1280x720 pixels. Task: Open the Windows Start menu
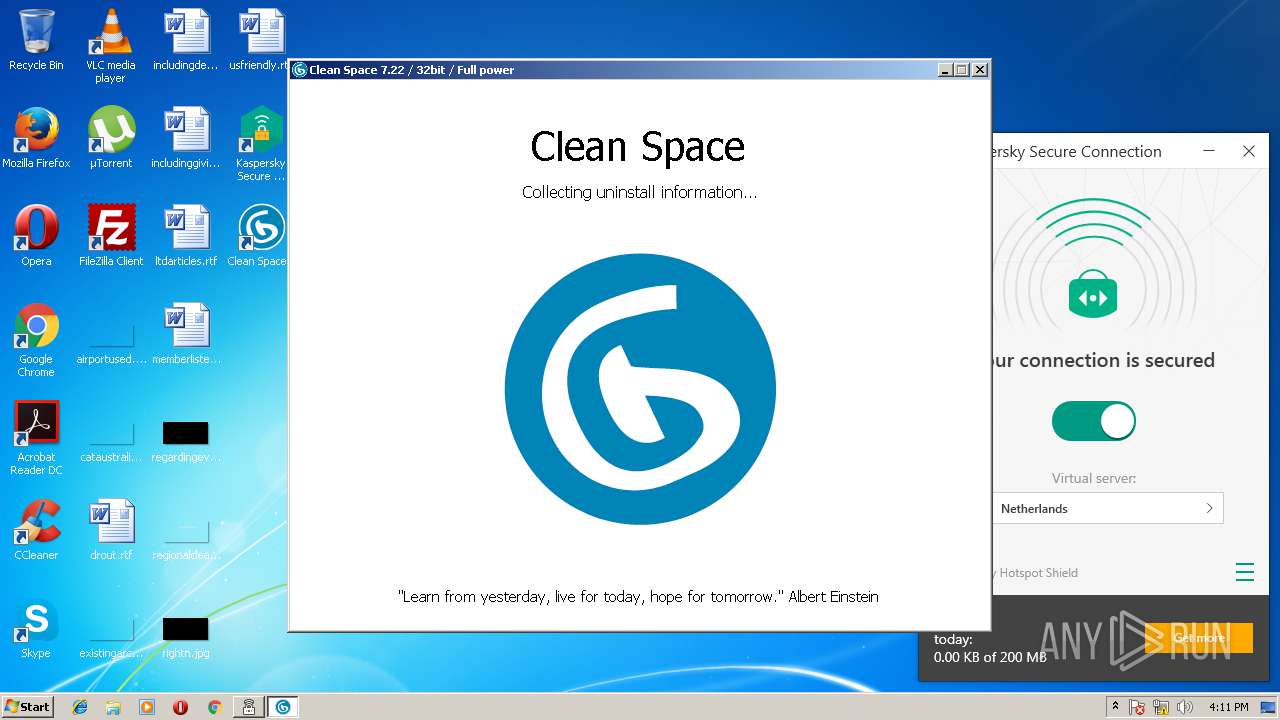[x=28, y=706]
